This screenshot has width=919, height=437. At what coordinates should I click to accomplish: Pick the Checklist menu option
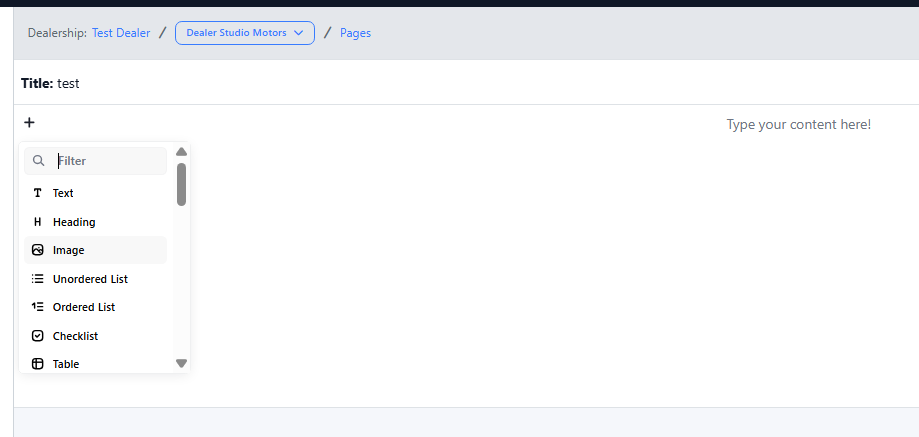coord(75,336)
